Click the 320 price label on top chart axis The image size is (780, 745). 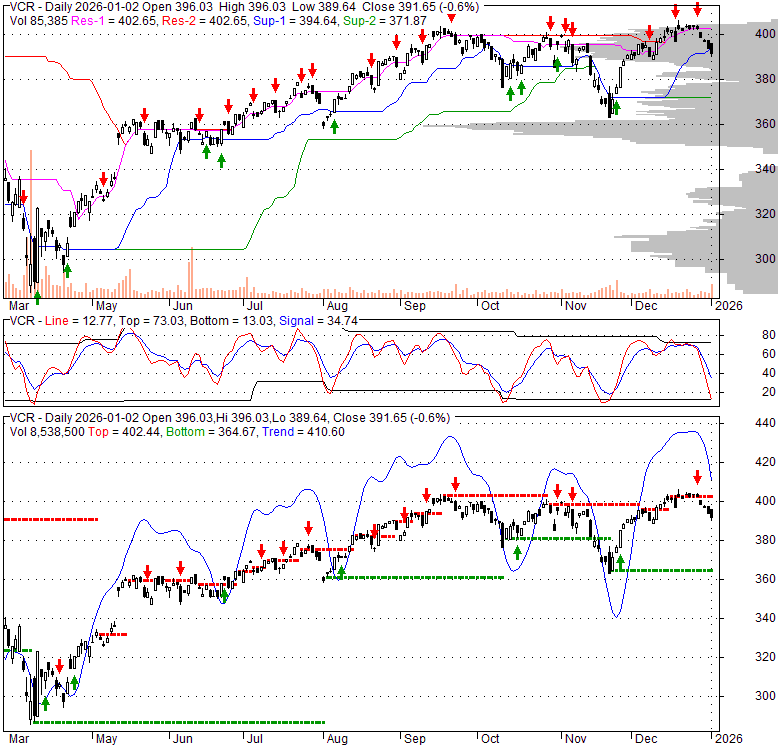pyautogui.click(x=765, y=213)
